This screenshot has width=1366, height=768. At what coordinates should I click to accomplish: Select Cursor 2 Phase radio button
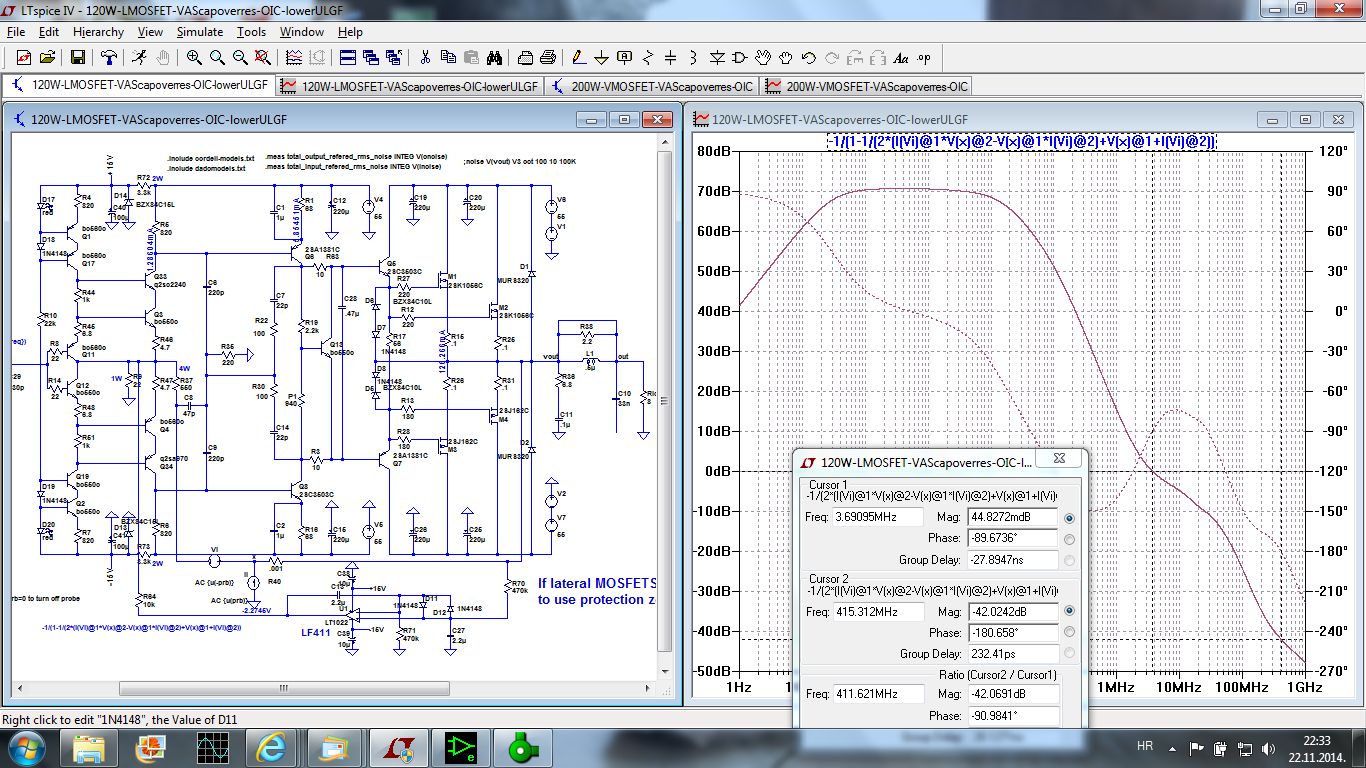[x=1070, y=632]
